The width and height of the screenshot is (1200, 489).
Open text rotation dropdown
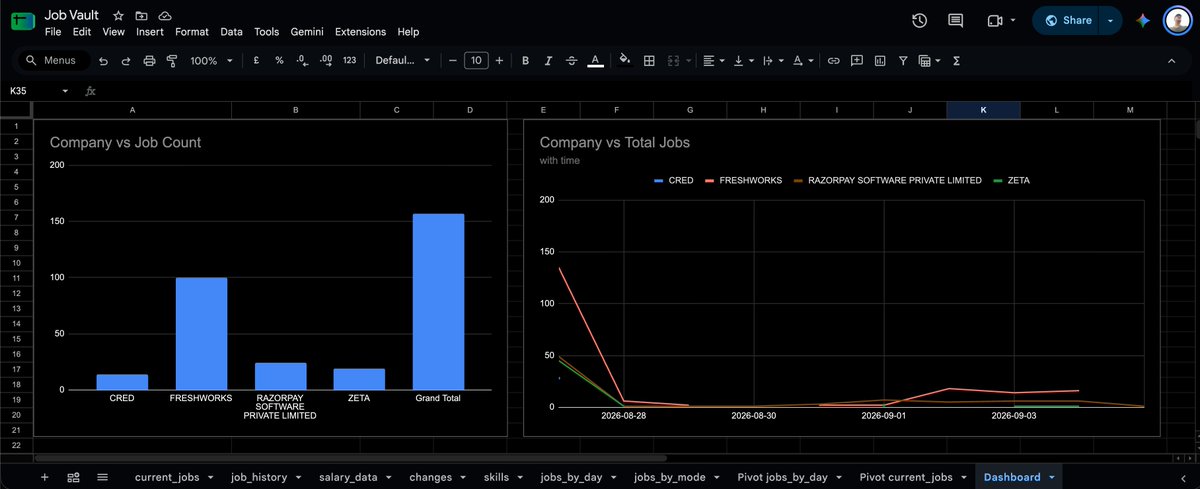coord(802,61)
